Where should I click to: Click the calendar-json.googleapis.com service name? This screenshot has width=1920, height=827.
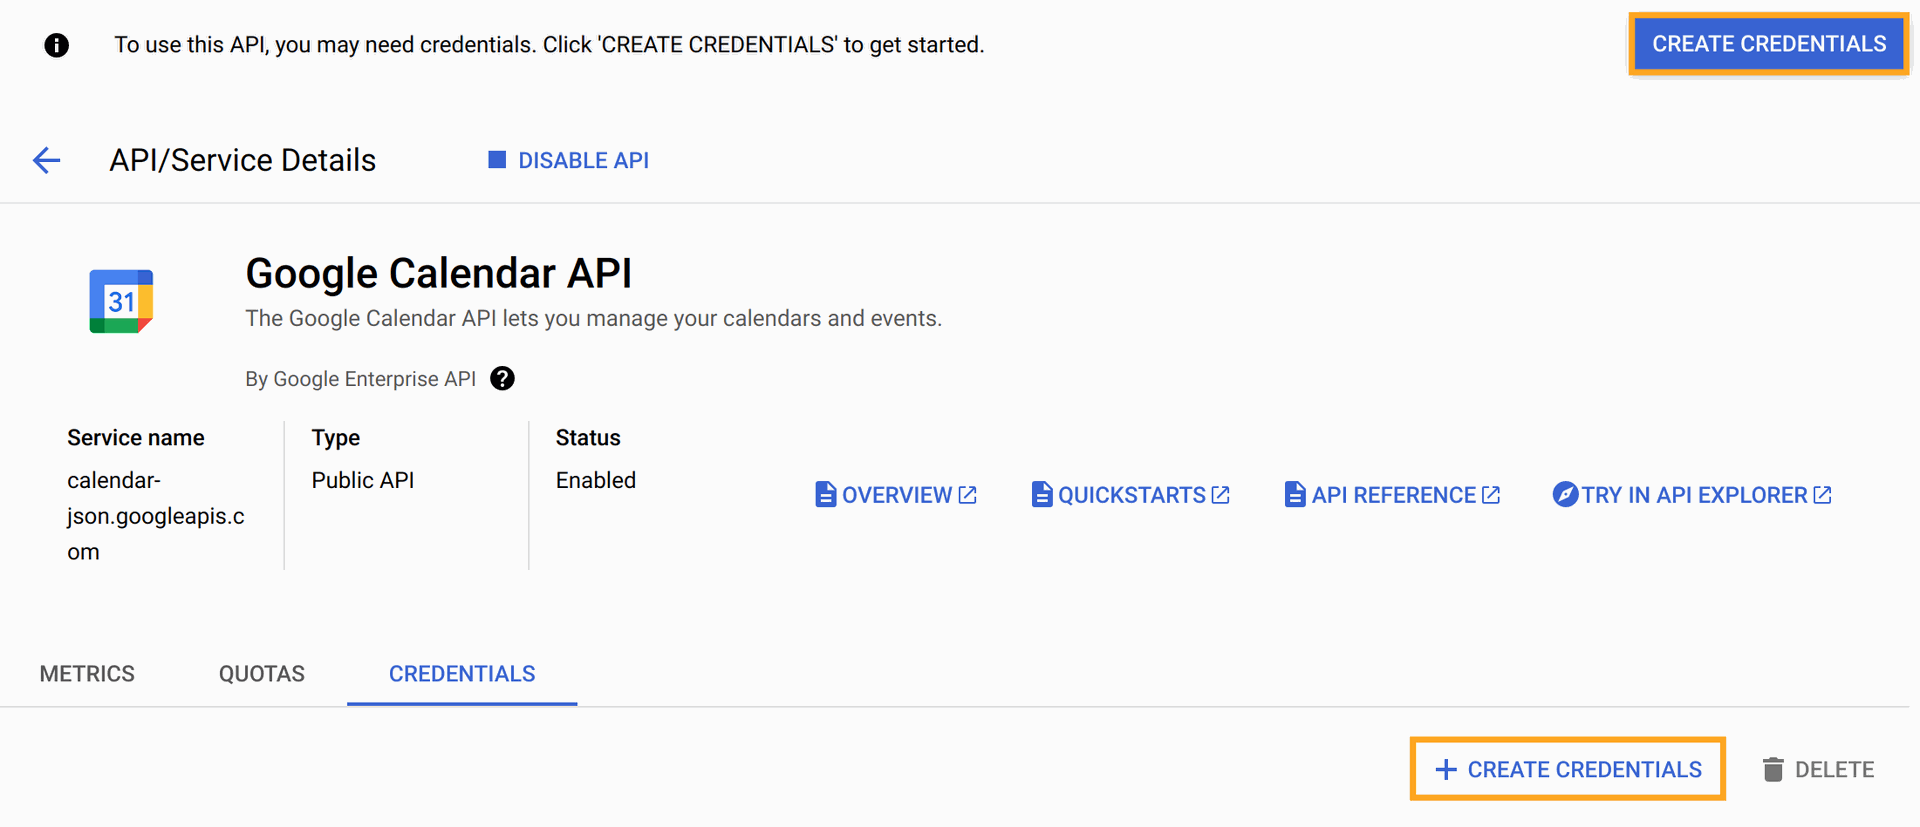[x=155, y=516]
